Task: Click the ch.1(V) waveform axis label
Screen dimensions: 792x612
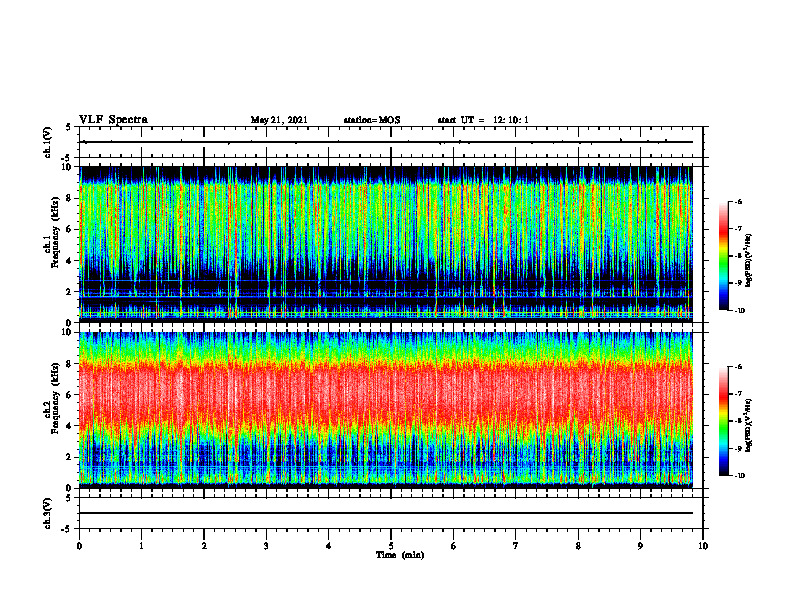Action: click(x=48, y=142)
